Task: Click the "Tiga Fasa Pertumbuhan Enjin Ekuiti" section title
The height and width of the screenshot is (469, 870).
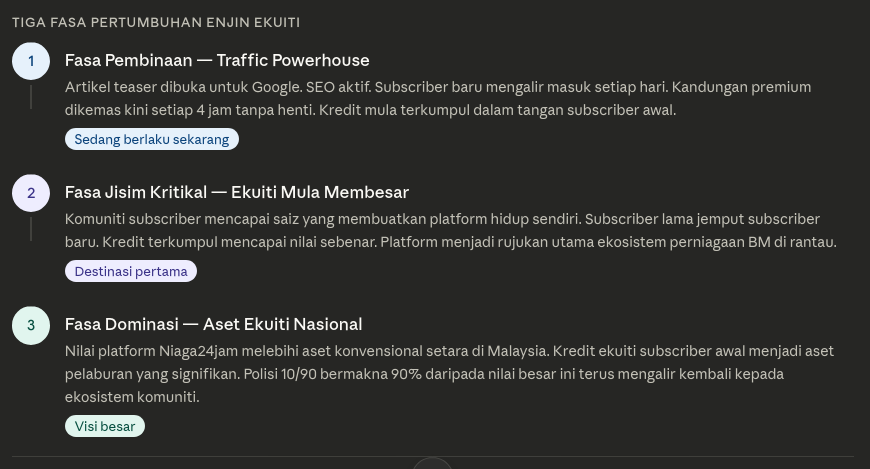Action: (156, 22)
